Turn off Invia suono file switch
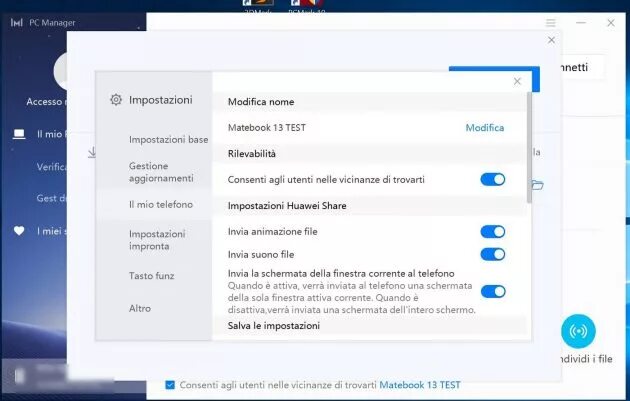The height and width of the screenshot is (401, 630). (x=493, y=254)
